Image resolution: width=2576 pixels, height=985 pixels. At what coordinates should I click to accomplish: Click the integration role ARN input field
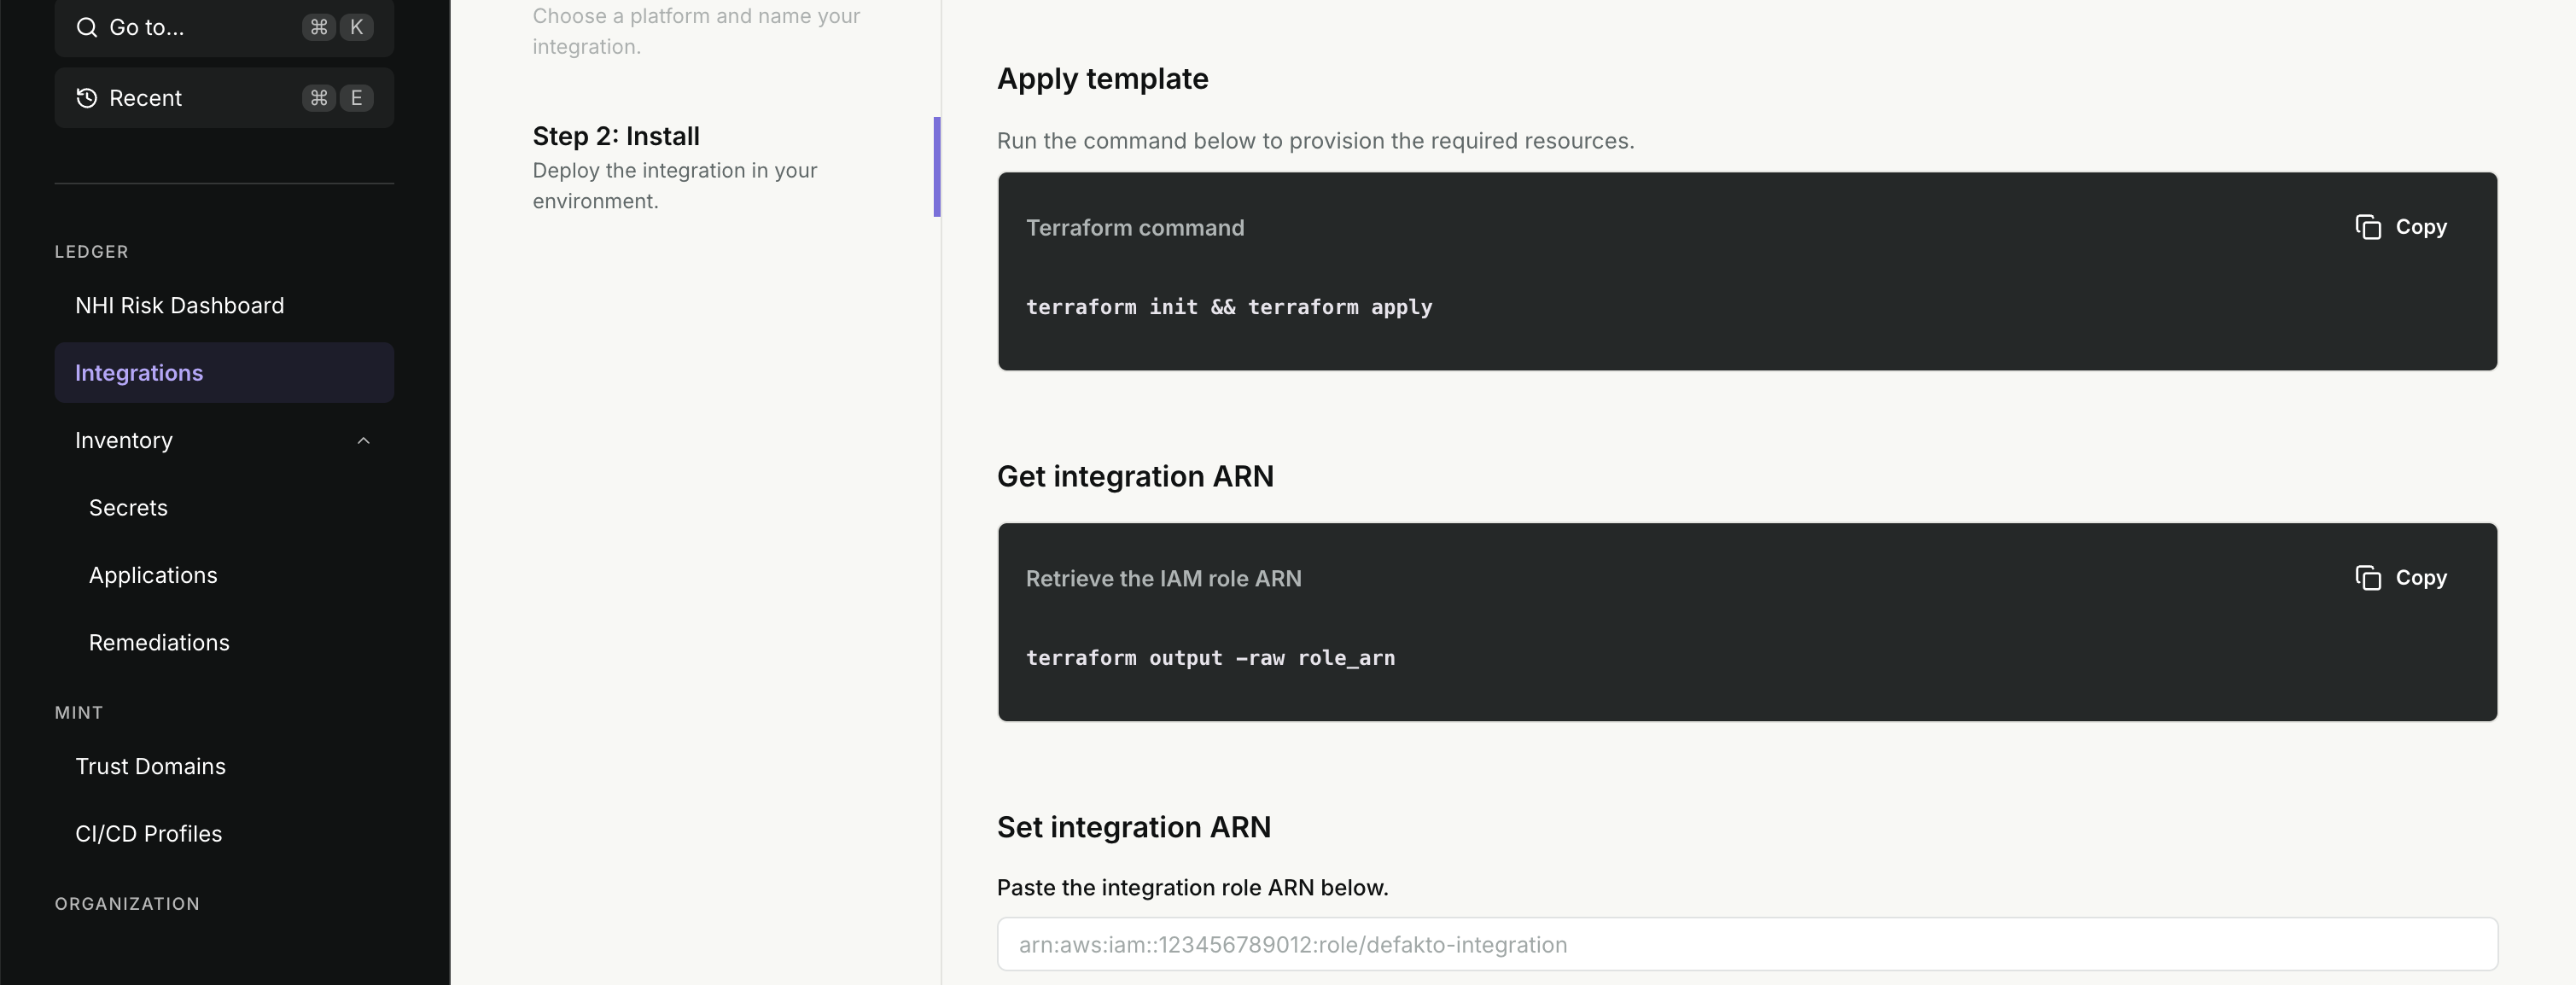tap(1747, 945)
